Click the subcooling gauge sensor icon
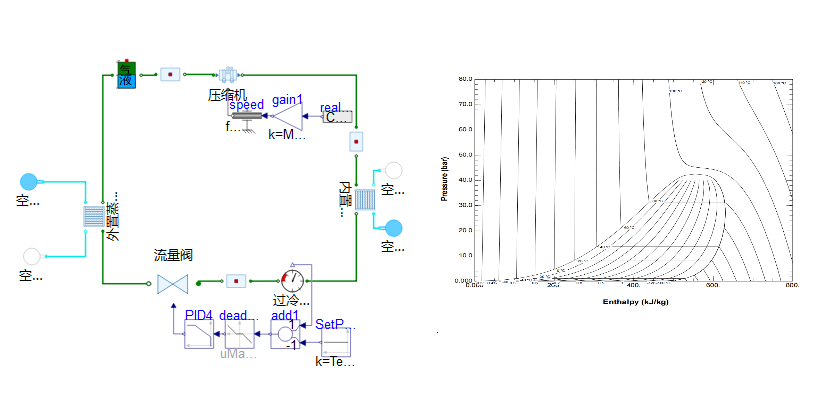The width and height of the screenshot is (823, 407). point(292,280)
